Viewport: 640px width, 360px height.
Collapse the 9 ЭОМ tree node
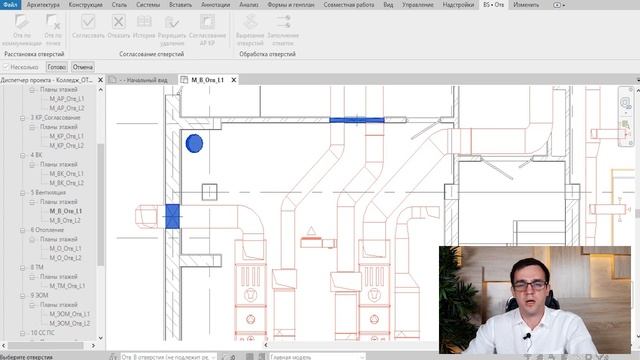click(23, 296)
